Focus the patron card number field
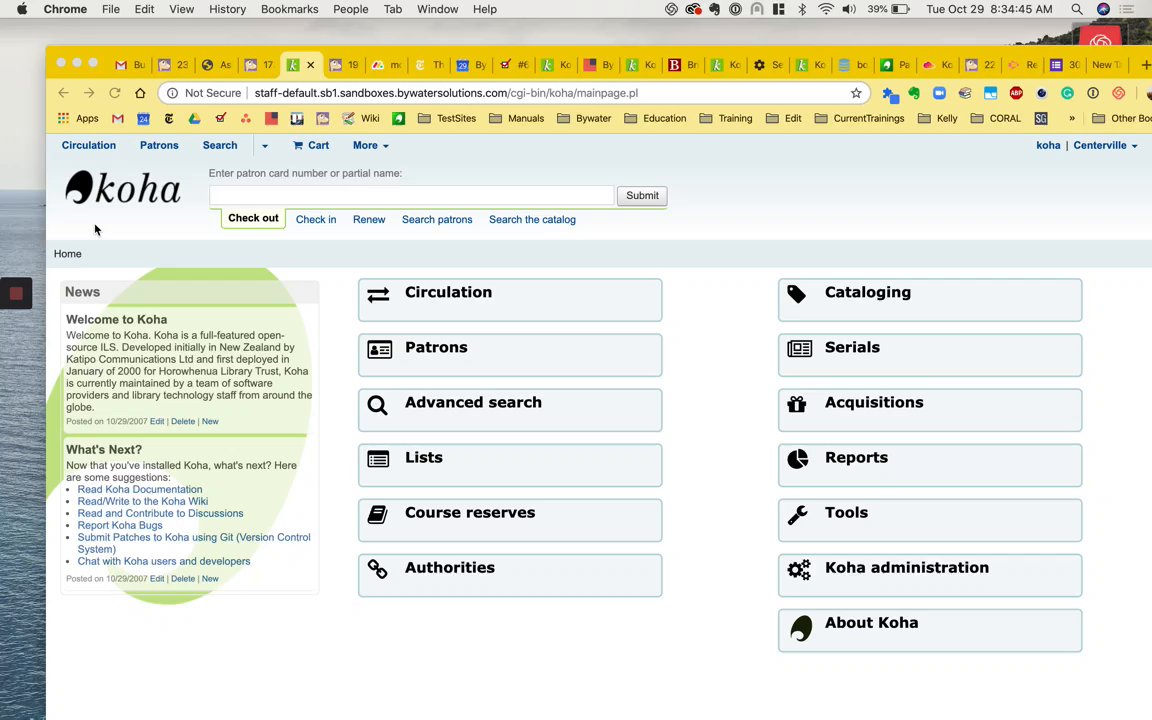The width and height of the screenshot is (1152, 720). (411, 195)
